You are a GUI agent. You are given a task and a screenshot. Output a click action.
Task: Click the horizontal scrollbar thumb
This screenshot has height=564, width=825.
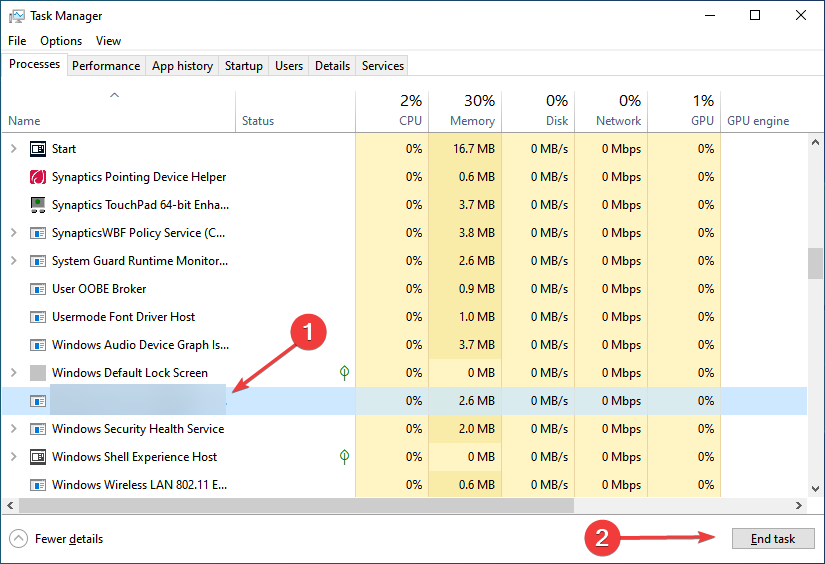click(296, 506)
